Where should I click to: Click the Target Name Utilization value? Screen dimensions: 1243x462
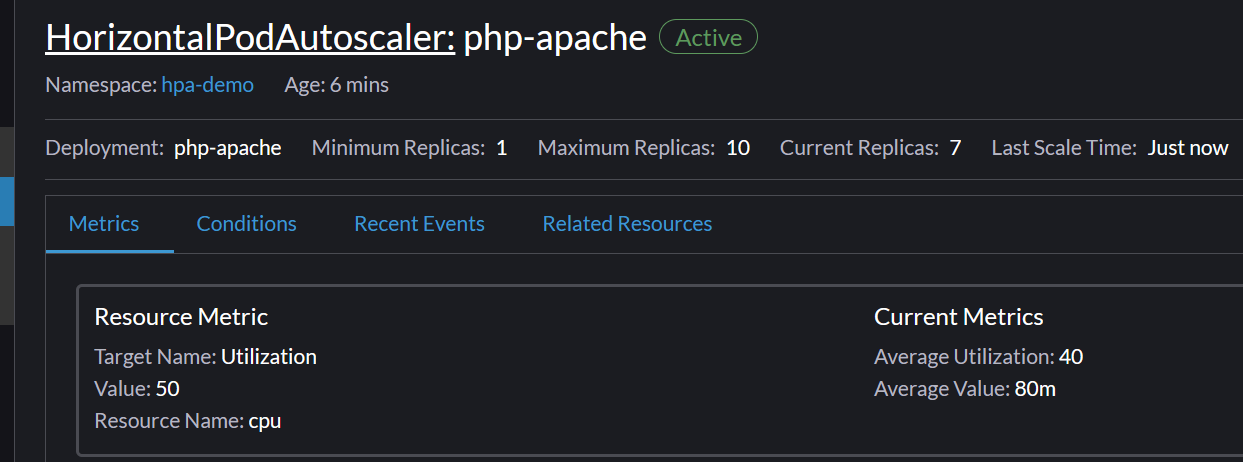(268, 357)
